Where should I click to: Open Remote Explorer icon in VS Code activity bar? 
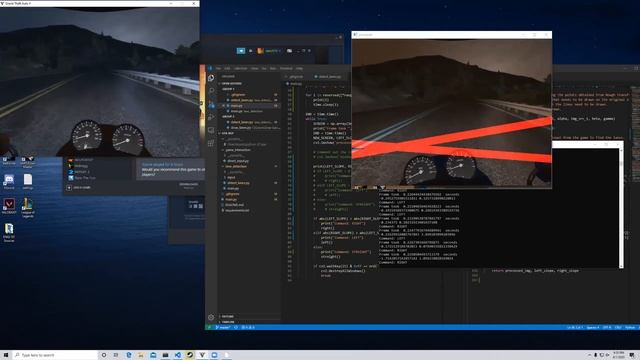coord(211,130)
